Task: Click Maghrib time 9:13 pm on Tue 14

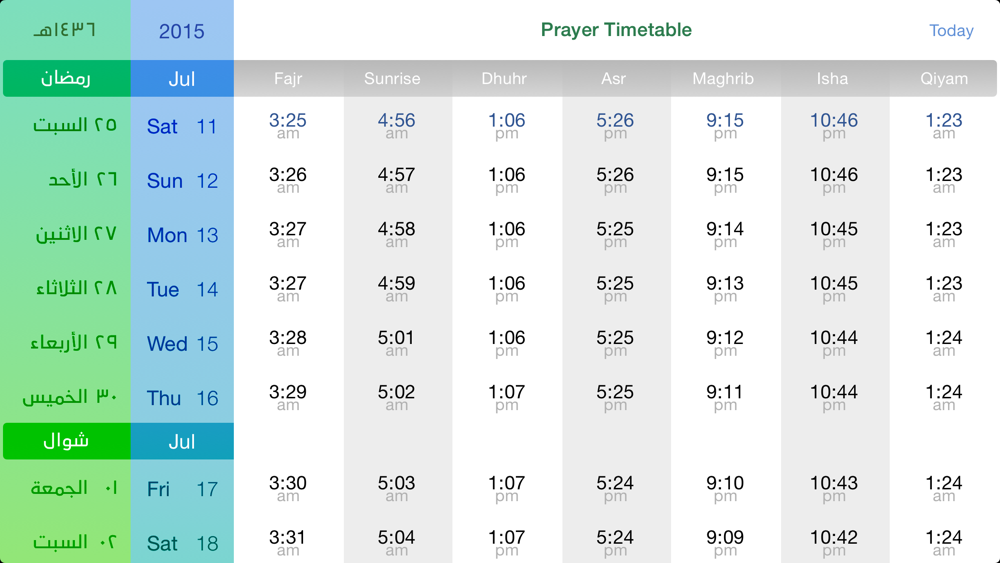Action: pos(725,288)
